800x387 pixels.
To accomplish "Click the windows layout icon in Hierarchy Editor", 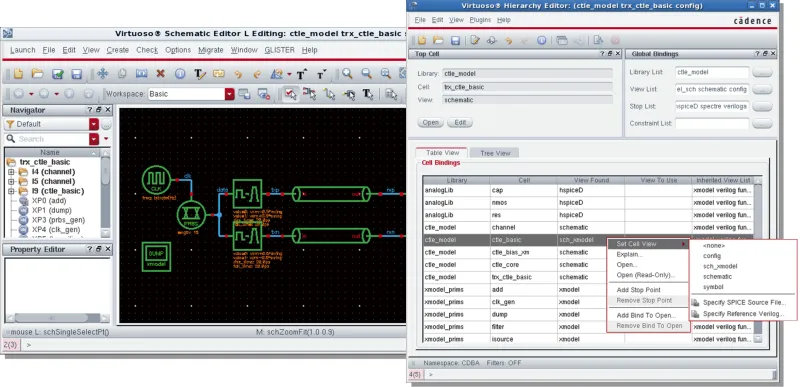I will tap(562, 40).
